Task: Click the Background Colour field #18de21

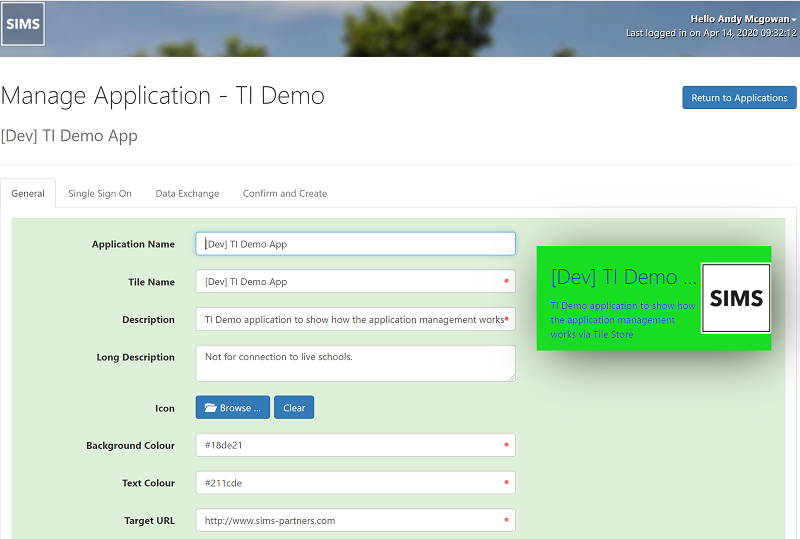Action: [356, 445]
